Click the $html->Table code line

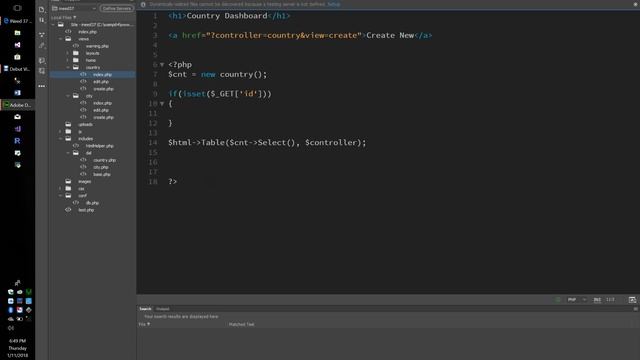(267, 143)
